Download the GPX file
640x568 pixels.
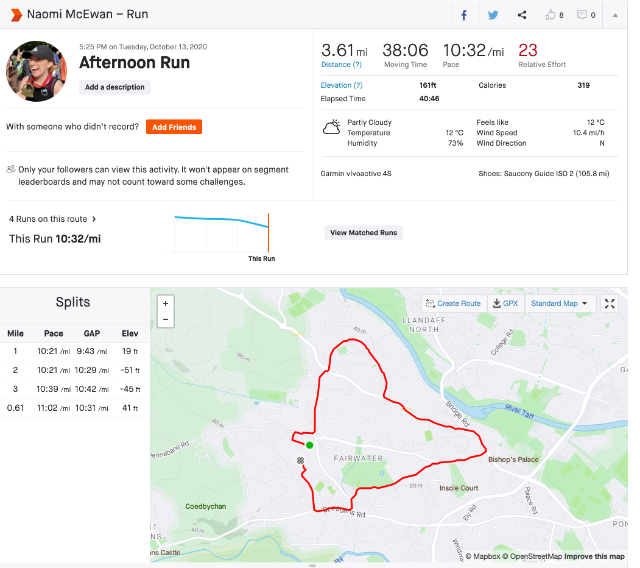coord(505,303)
